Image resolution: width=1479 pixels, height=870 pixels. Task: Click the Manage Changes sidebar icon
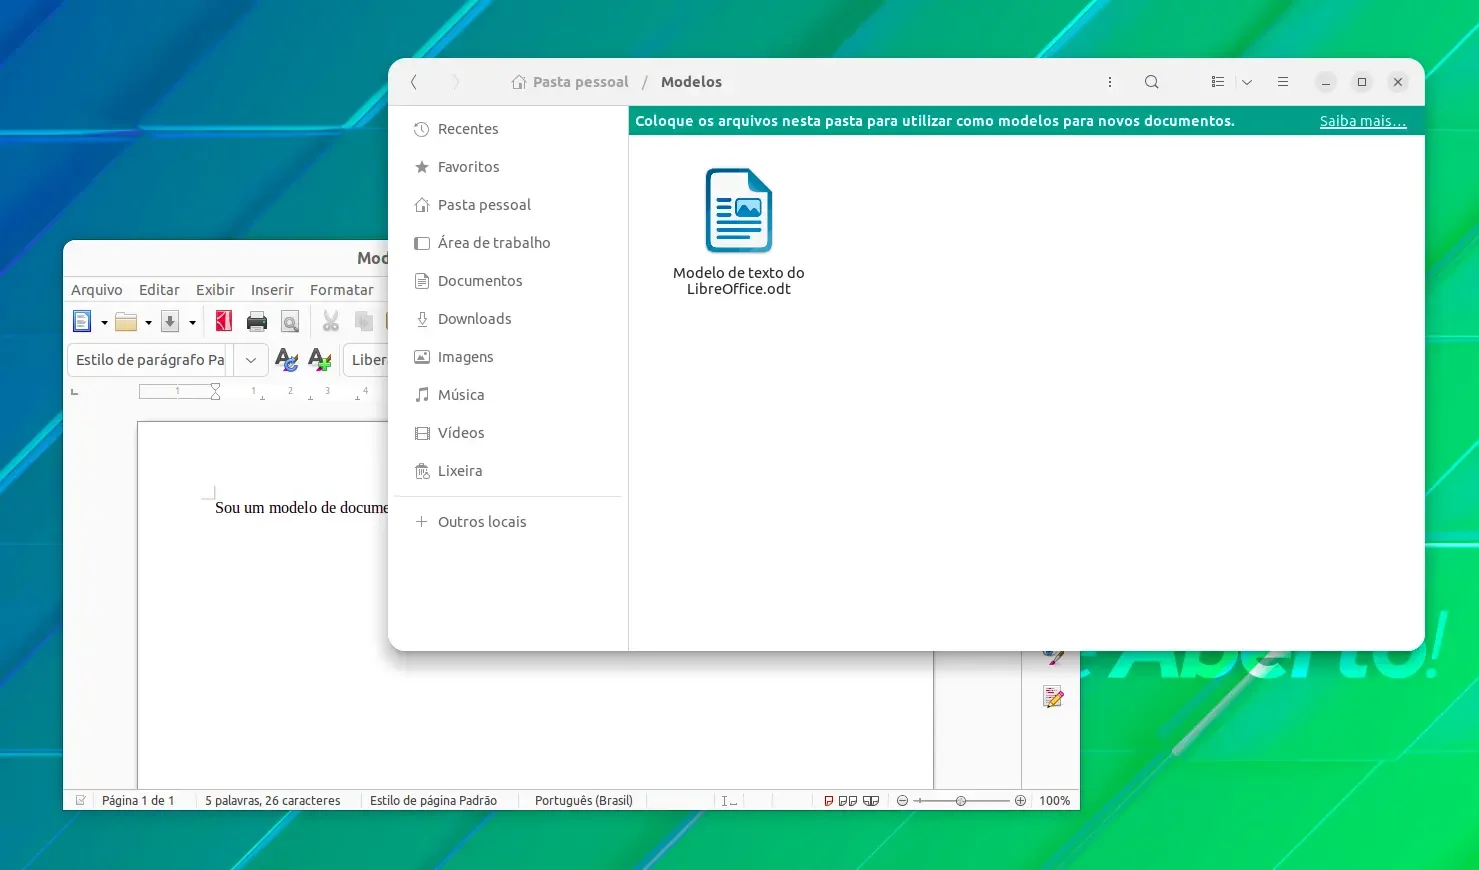point(1053,697)
